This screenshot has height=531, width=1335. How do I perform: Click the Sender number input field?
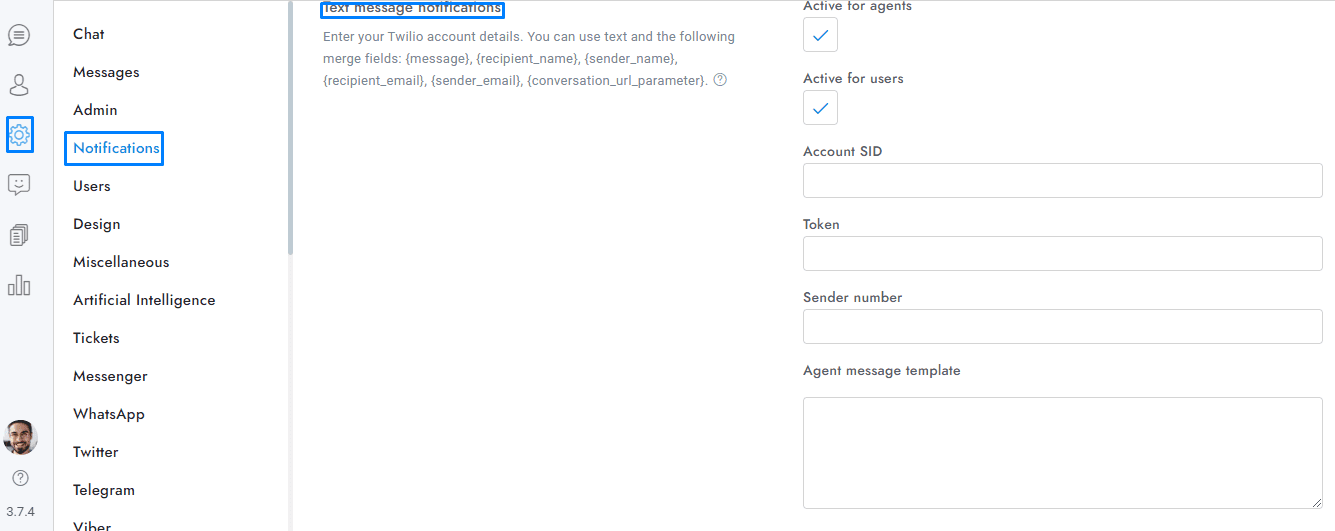coord(1062,327)
